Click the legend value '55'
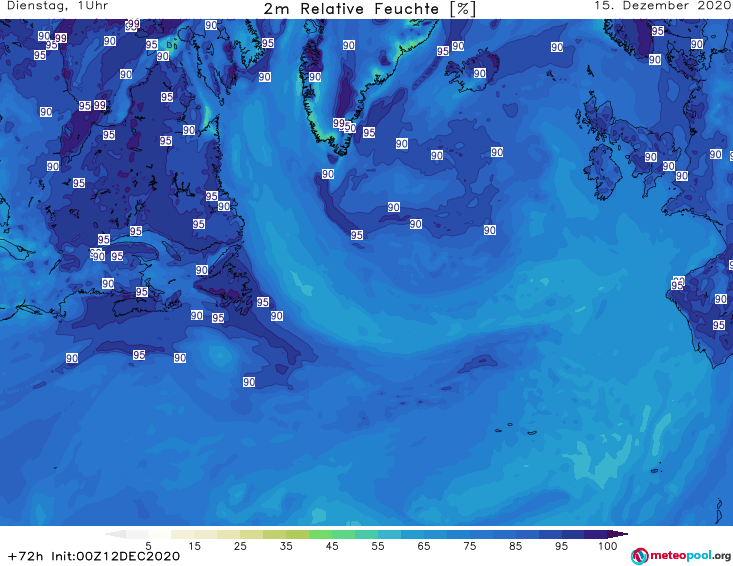The width and height of the screenshot is (733, 566). point(378,546)
